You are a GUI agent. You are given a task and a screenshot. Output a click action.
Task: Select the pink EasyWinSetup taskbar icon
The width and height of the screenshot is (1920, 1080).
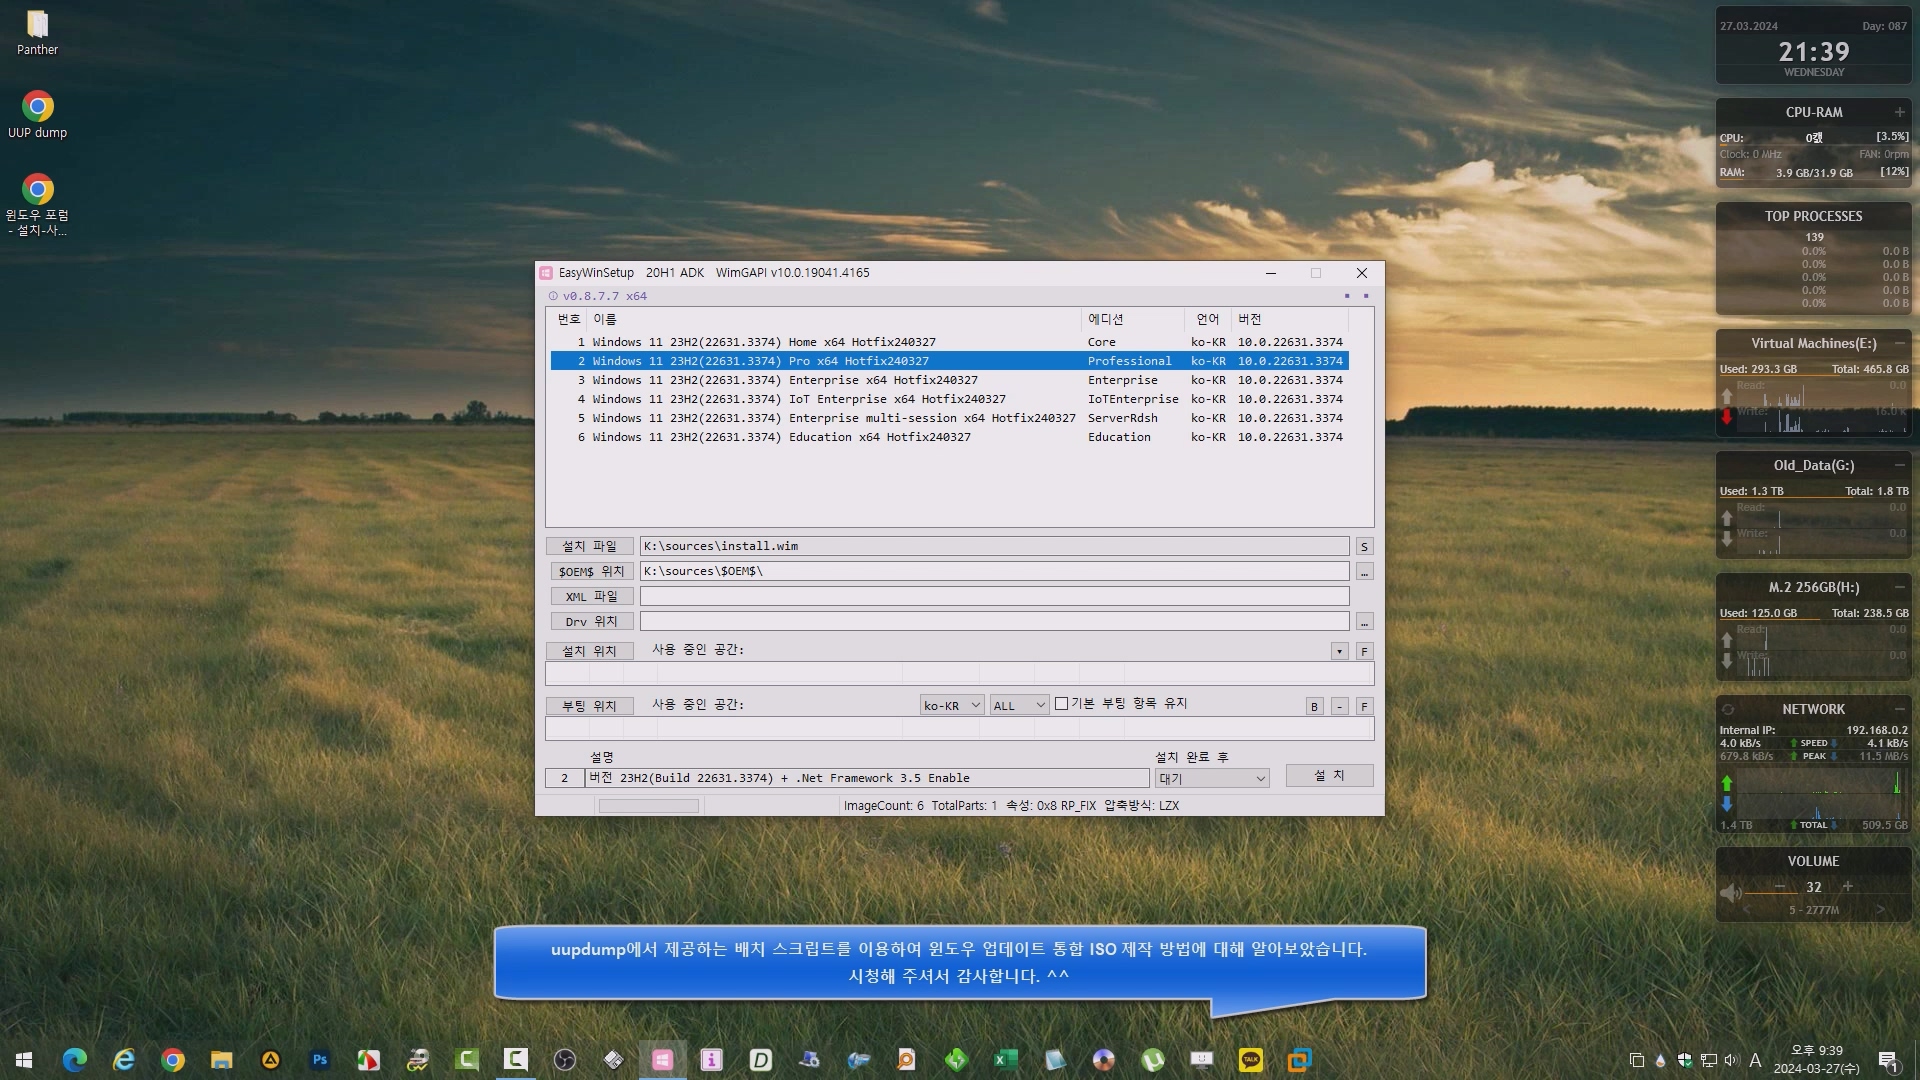662,1060
